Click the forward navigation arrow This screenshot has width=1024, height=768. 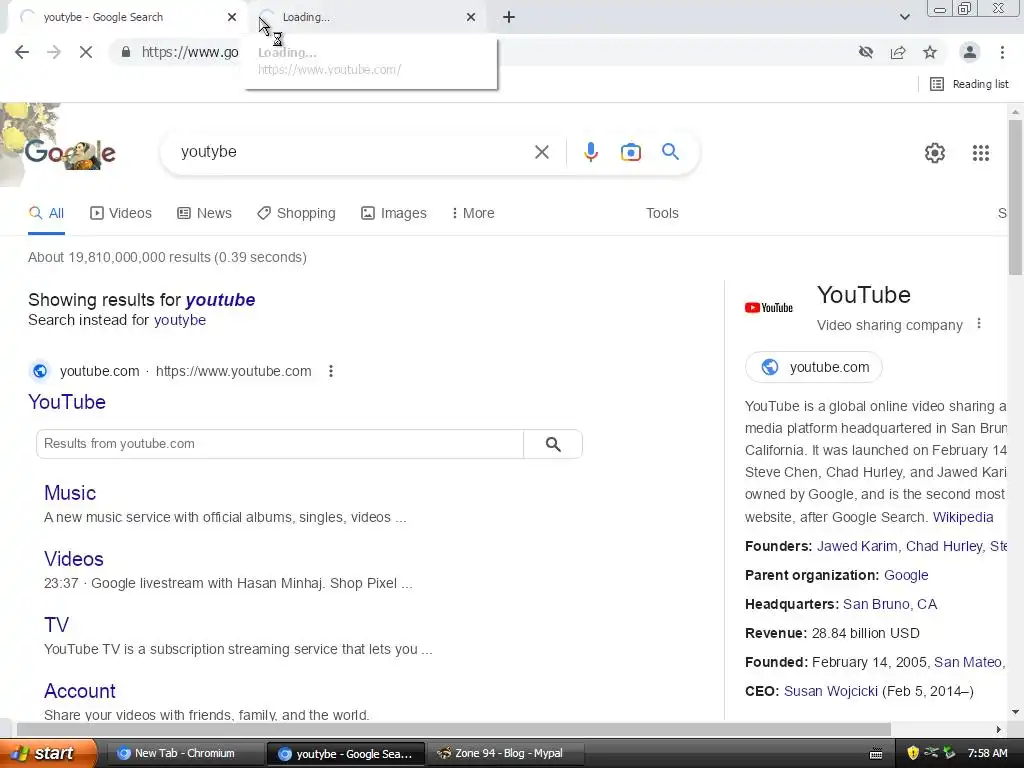(x=54, y=52)
